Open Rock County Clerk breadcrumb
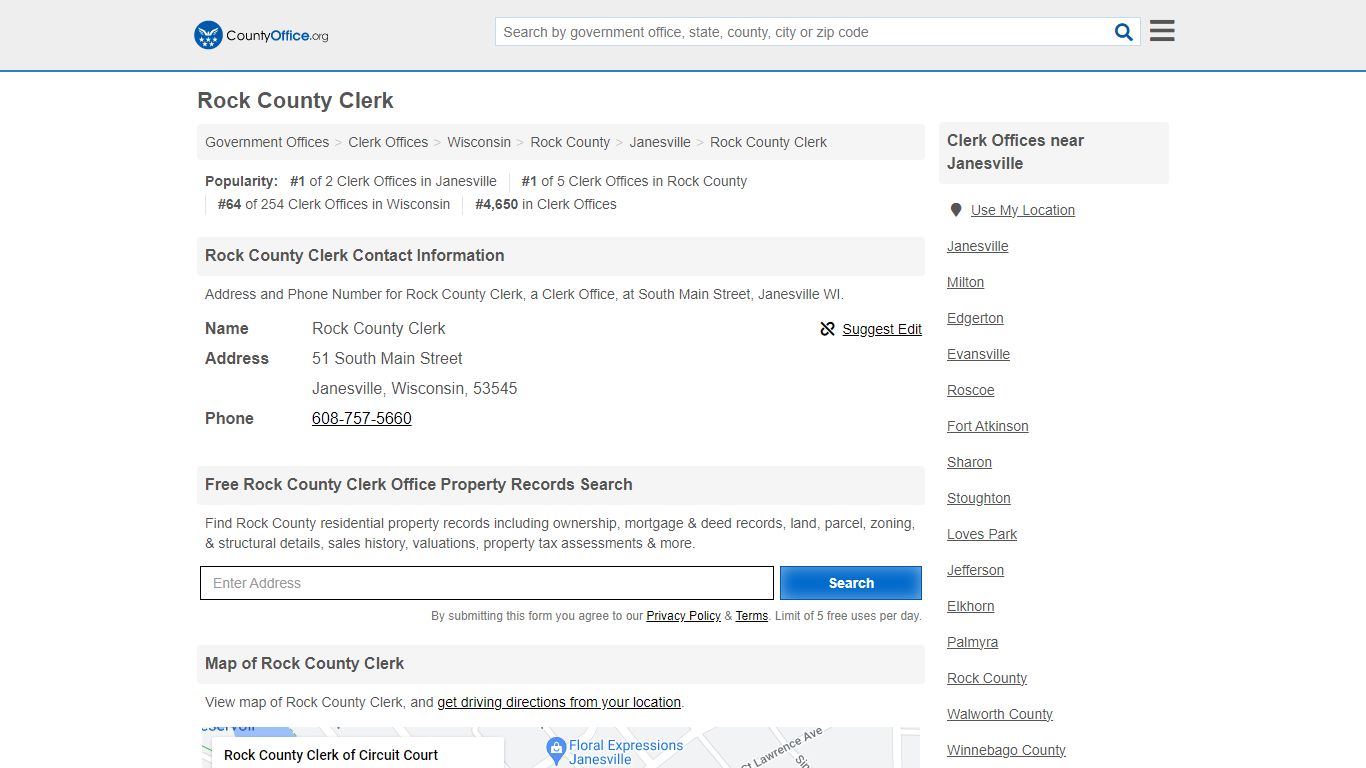The image size is (1366, 768). 768,142
